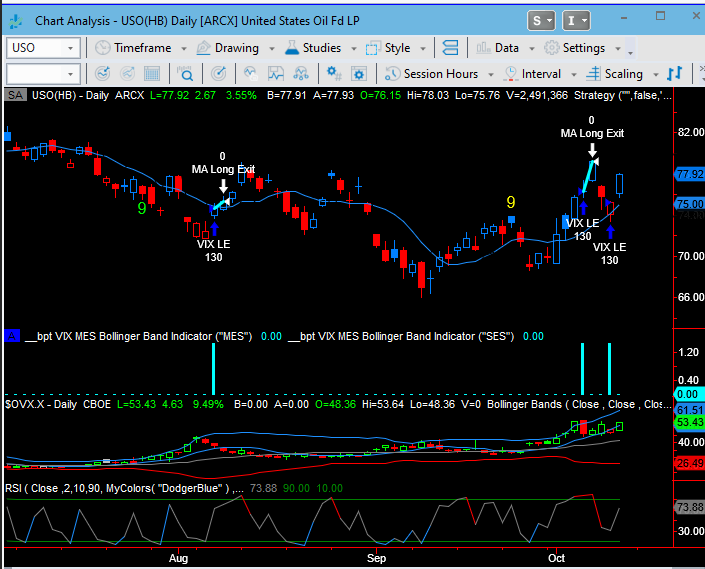Click the Style dropdown arrow

[423, 49]
